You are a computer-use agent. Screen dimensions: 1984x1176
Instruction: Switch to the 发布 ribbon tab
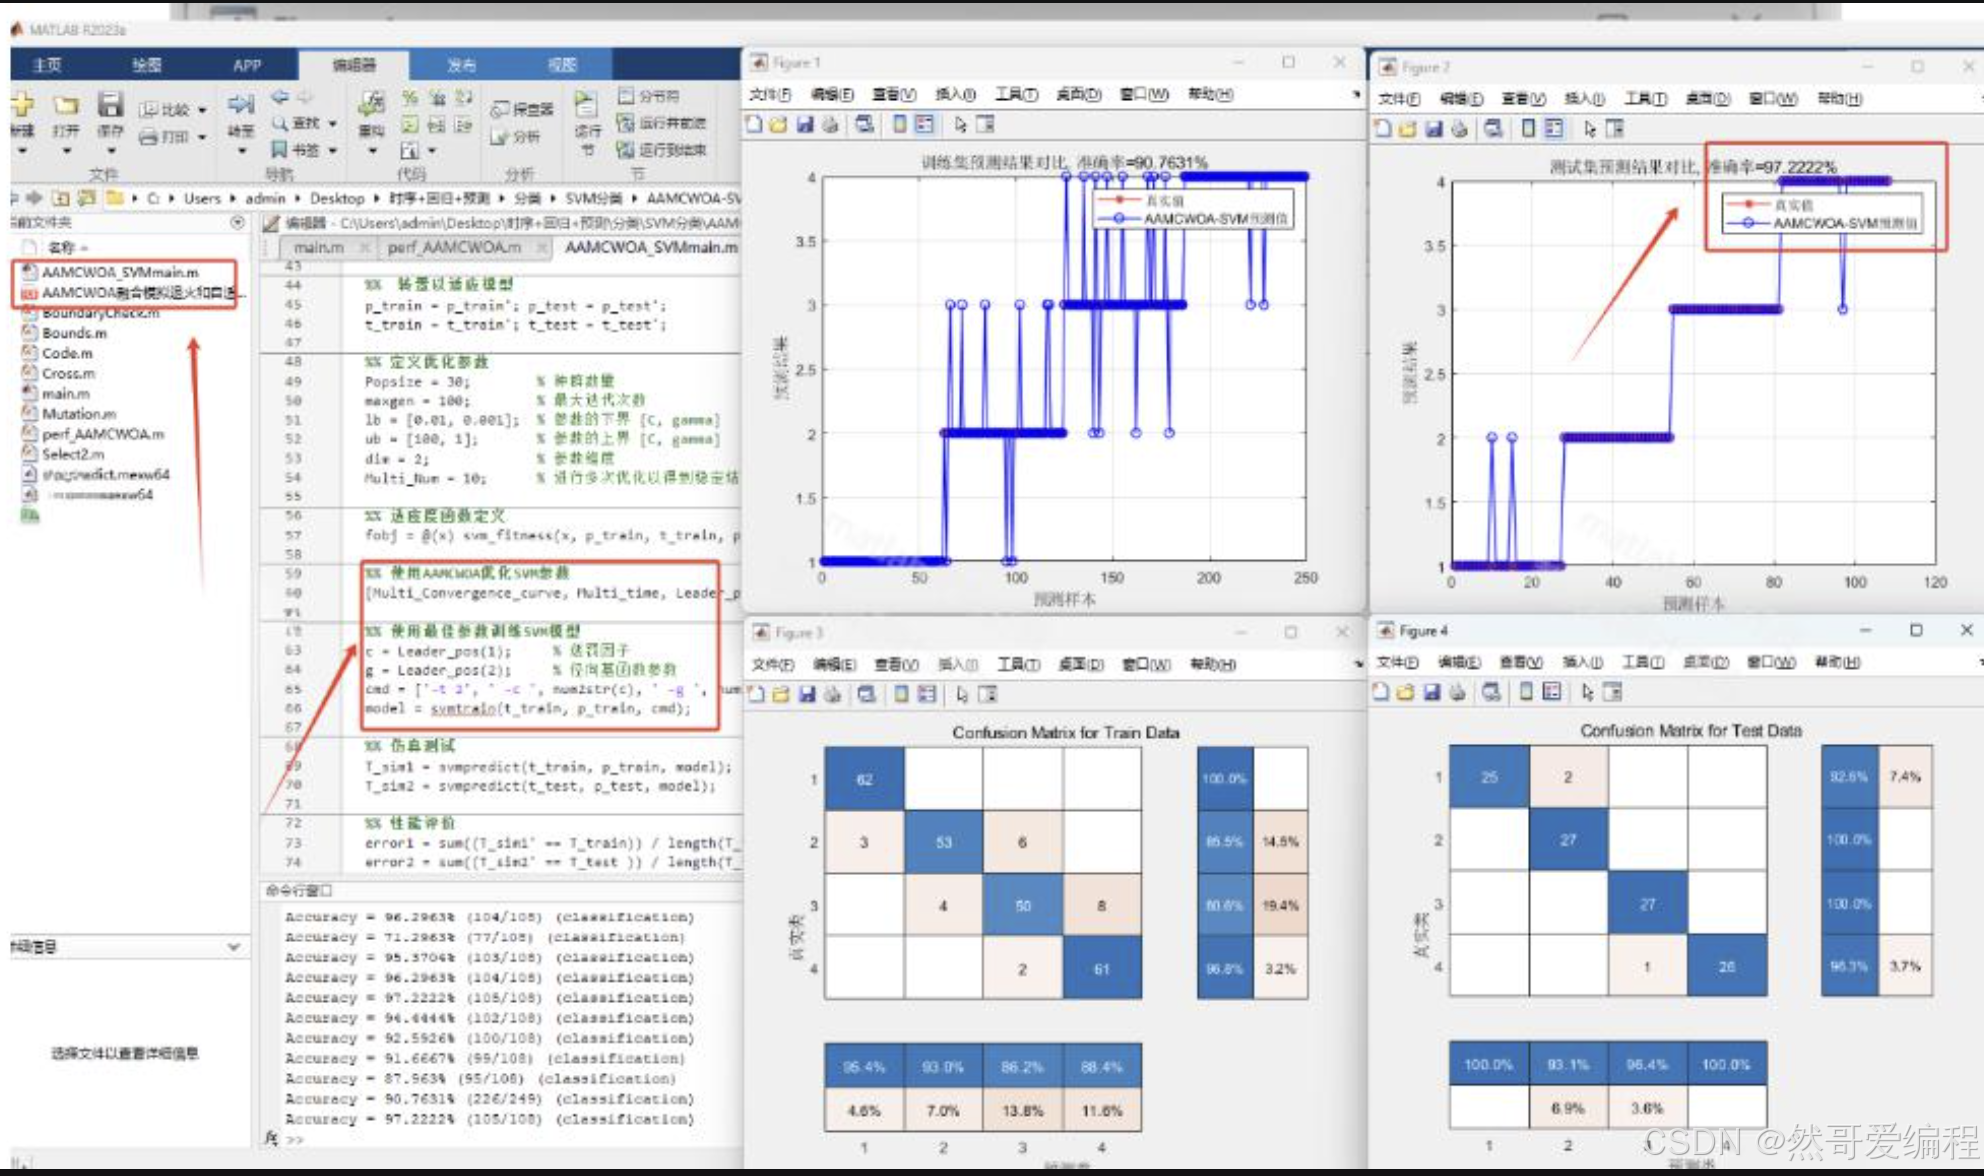pyautogui.click(x=461, y=65)
